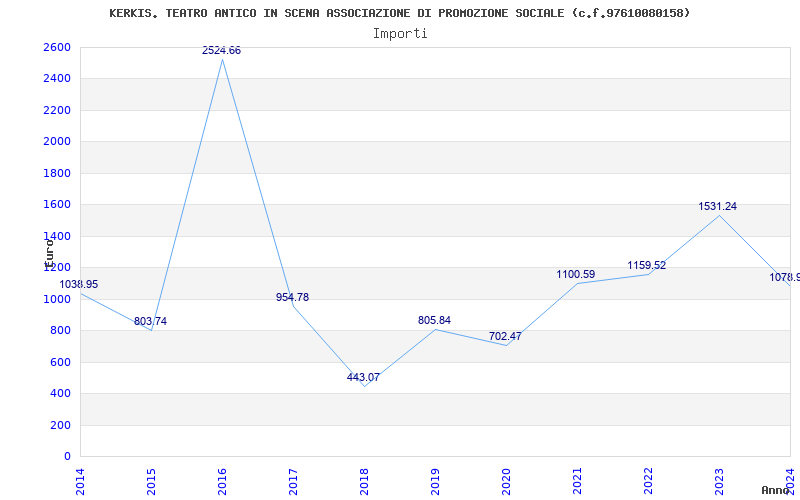
Task: Select the 1531.24 data label for 2023
Action: (x=717, y=206)
